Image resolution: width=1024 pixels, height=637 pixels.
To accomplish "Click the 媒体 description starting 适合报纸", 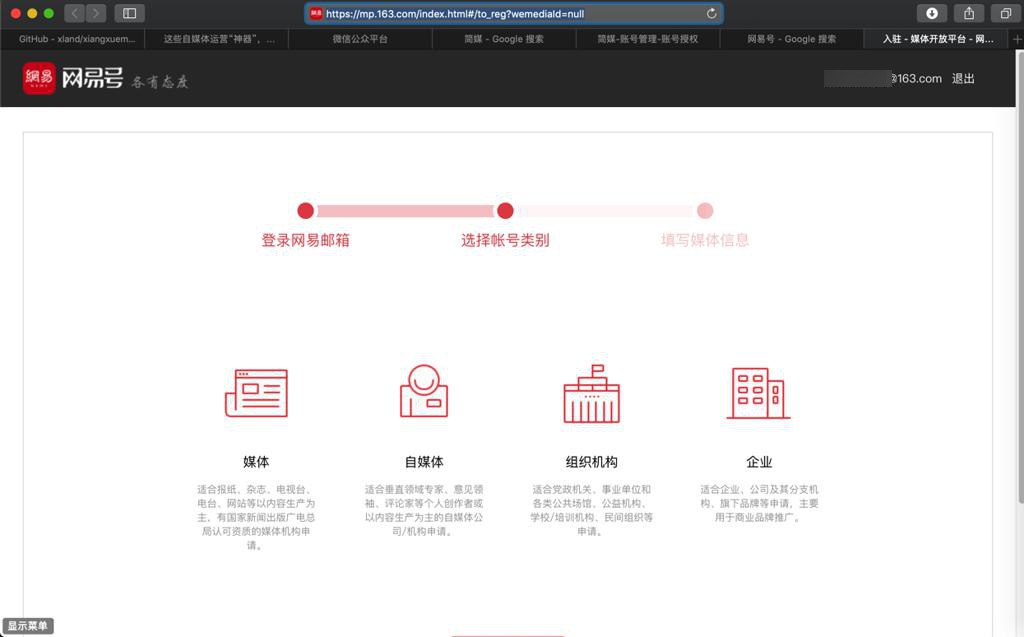I will pos(256,517).
